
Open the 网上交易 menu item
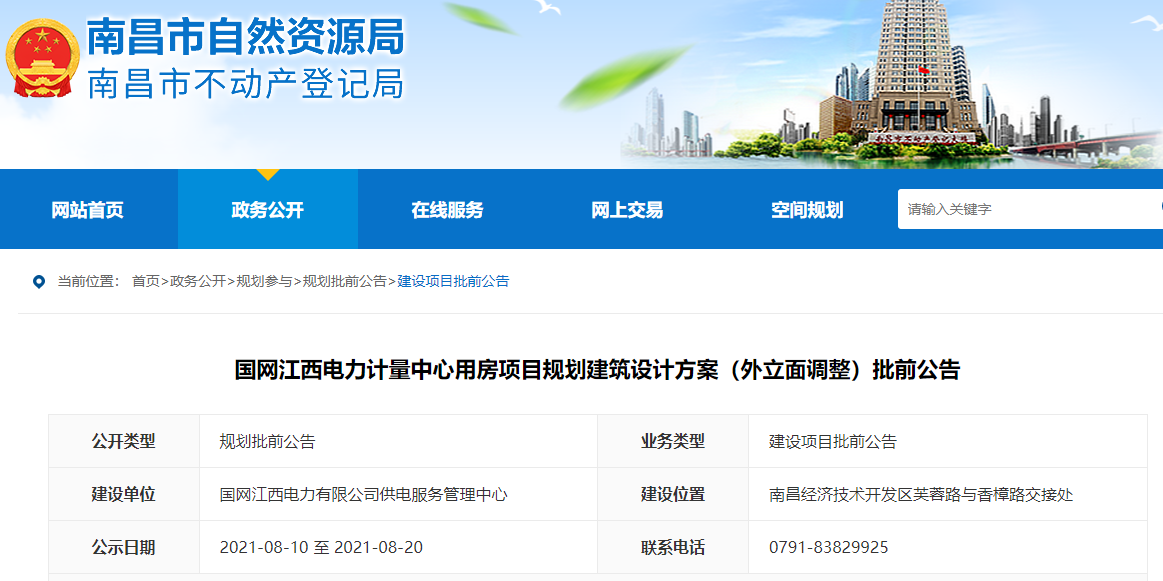click(627, 210)
